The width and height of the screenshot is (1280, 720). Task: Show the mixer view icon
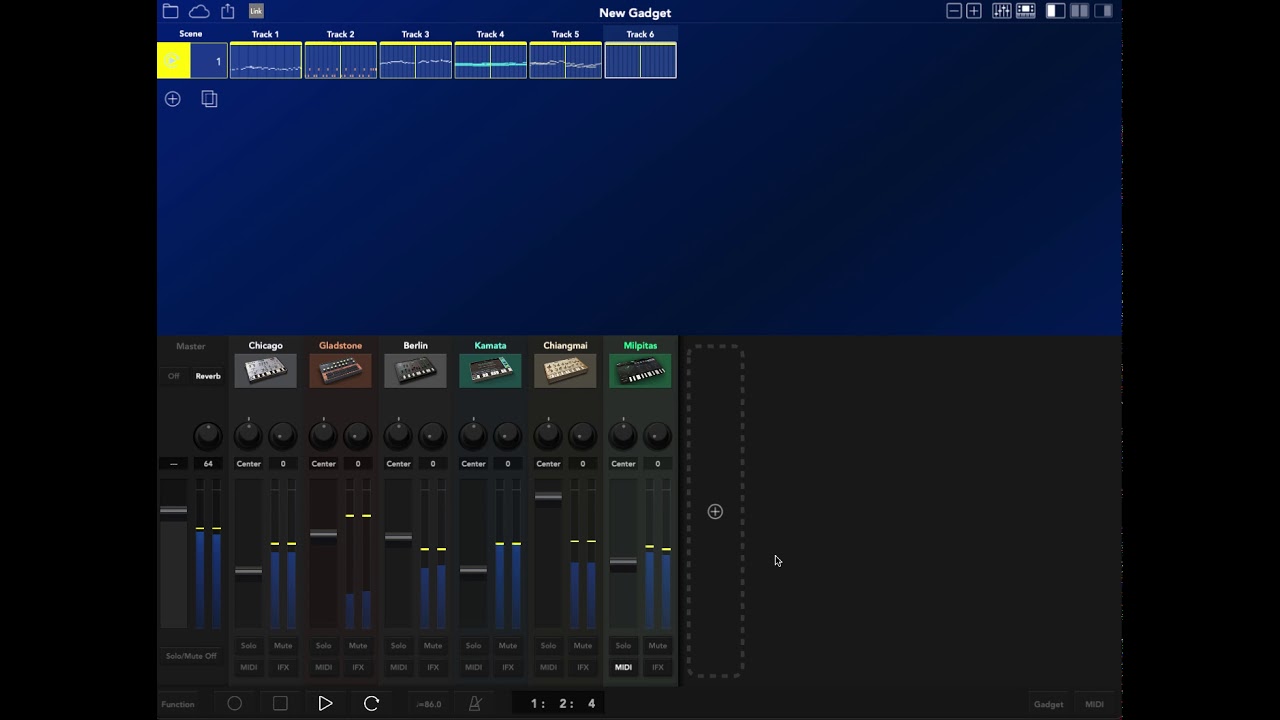point(1001,11)
